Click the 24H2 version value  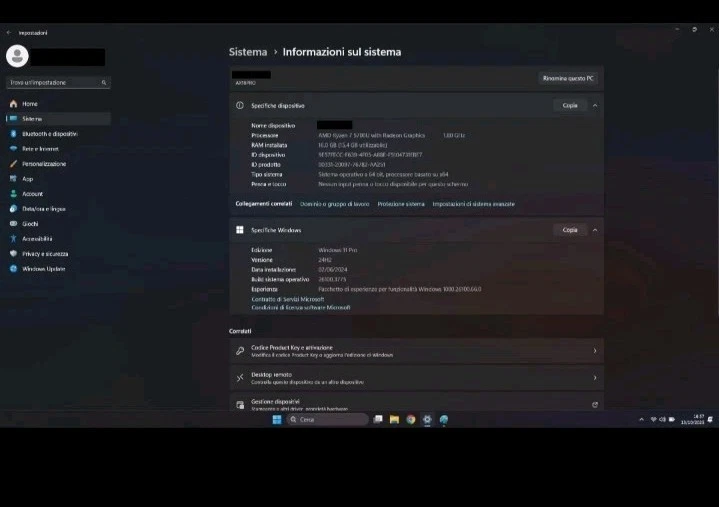[325, 260]
